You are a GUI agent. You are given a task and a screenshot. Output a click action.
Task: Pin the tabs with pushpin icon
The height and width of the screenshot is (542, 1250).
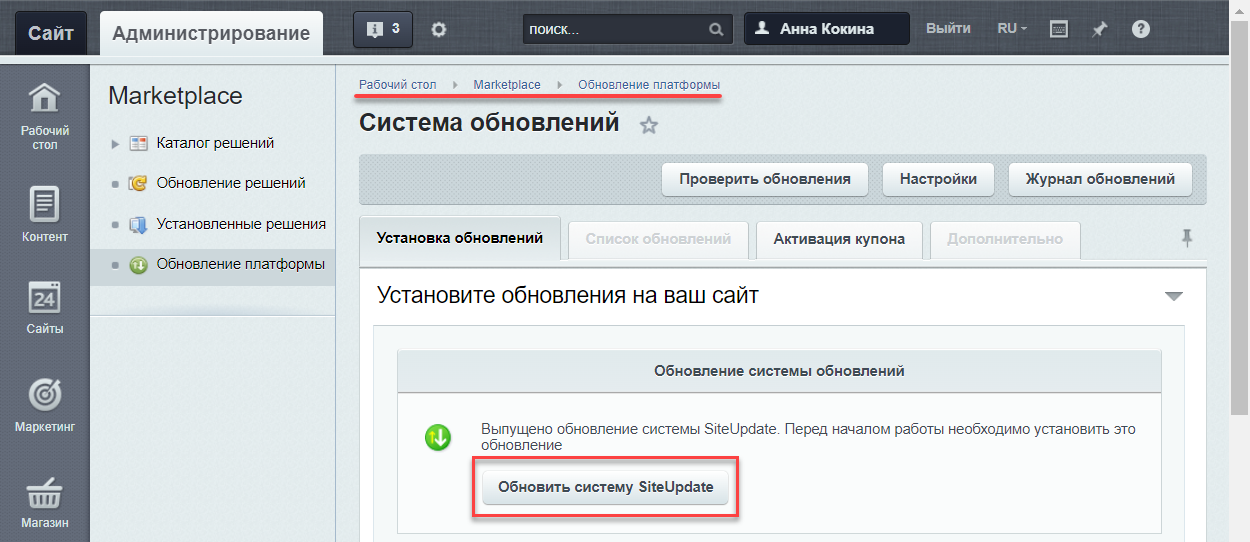[x=1187, y=238]
